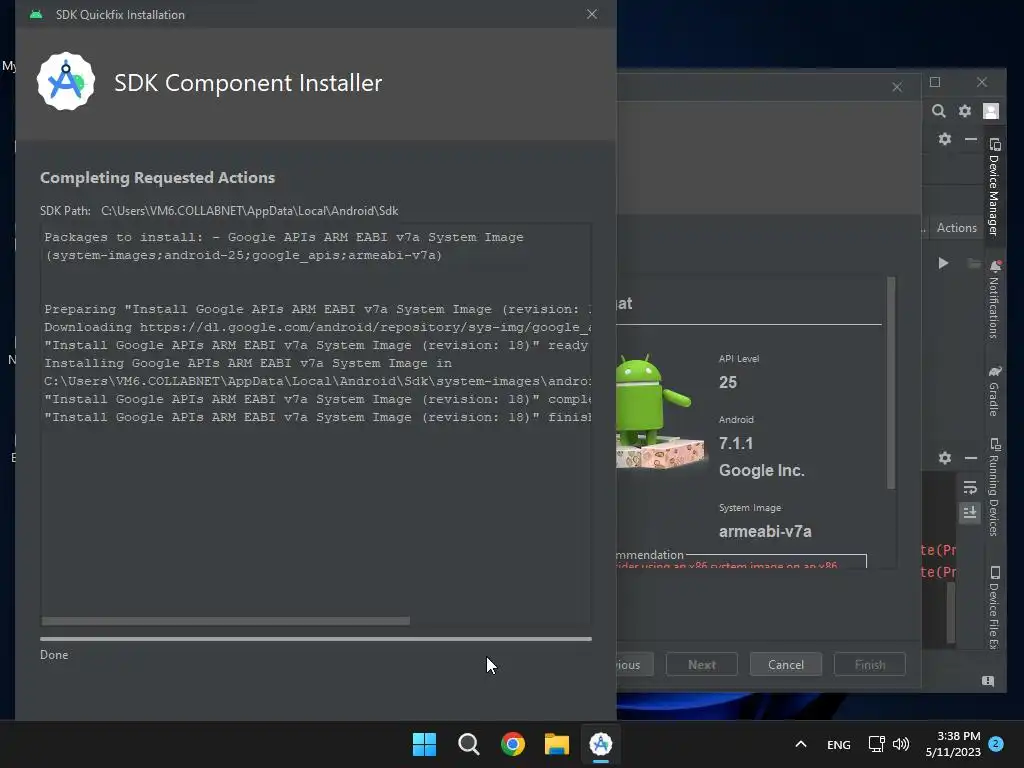Toggle scroll-to-end in the output console
This screenshot has height=768, width=1024.
point(970,513)
